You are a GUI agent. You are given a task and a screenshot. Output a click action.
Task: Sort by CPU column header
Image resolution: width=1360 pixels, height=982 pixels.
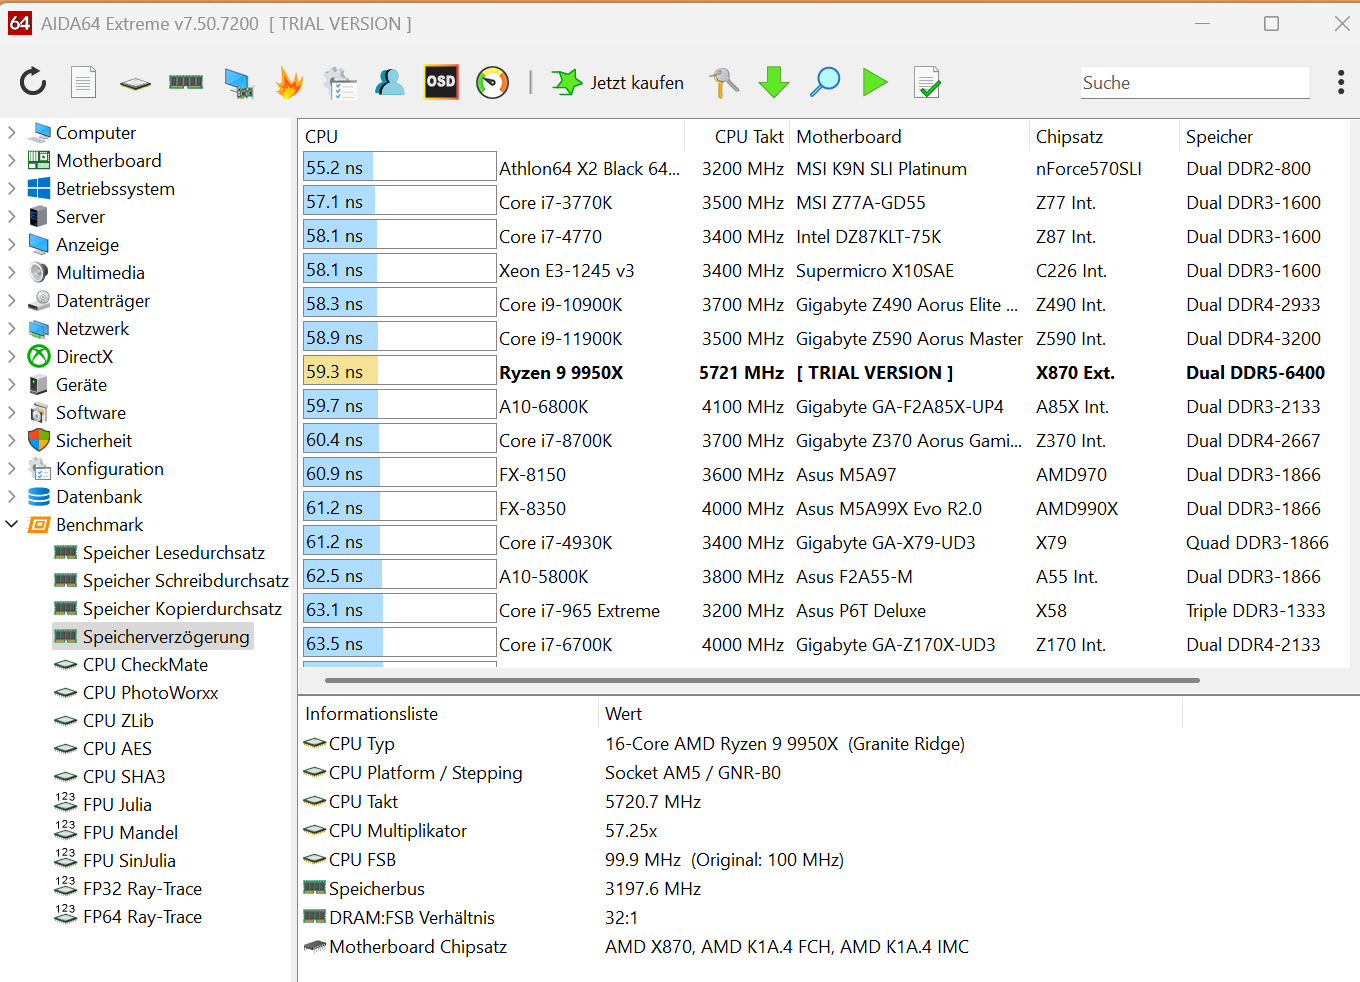click(x=491, y=136)
